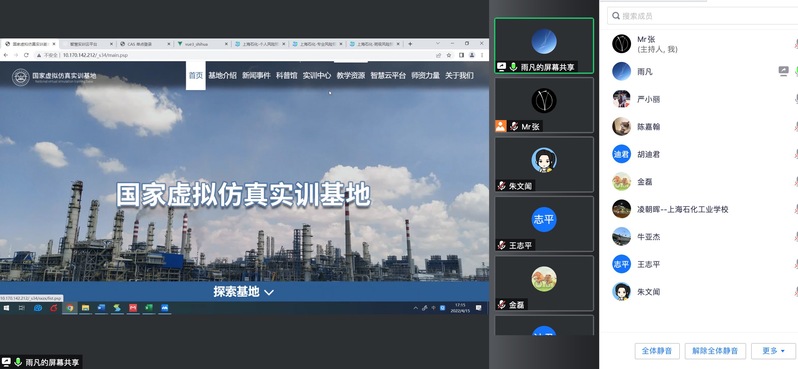Click the 全体静音 button
The height and width of the screenshot is (369, 798).
click(x=657, y=351)
